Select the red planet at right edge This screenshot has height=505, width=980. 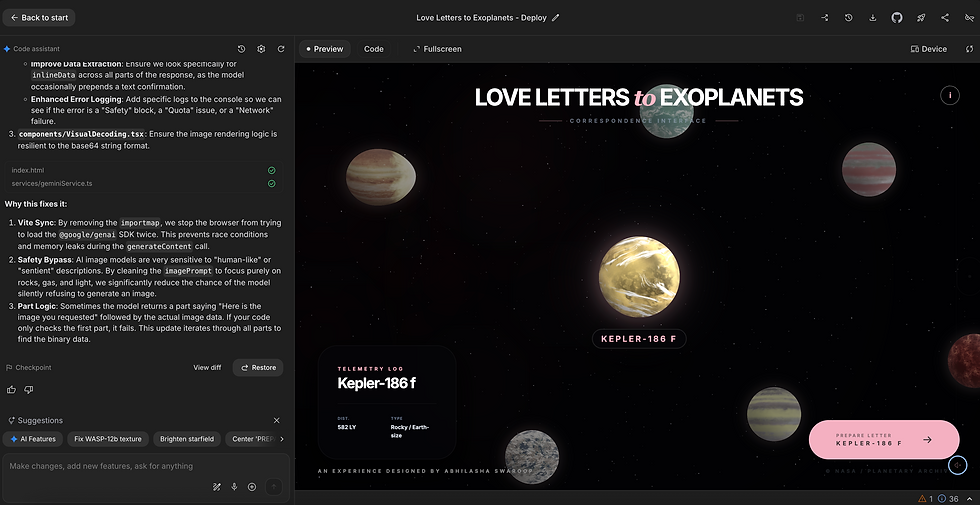(x=964, y=361)
